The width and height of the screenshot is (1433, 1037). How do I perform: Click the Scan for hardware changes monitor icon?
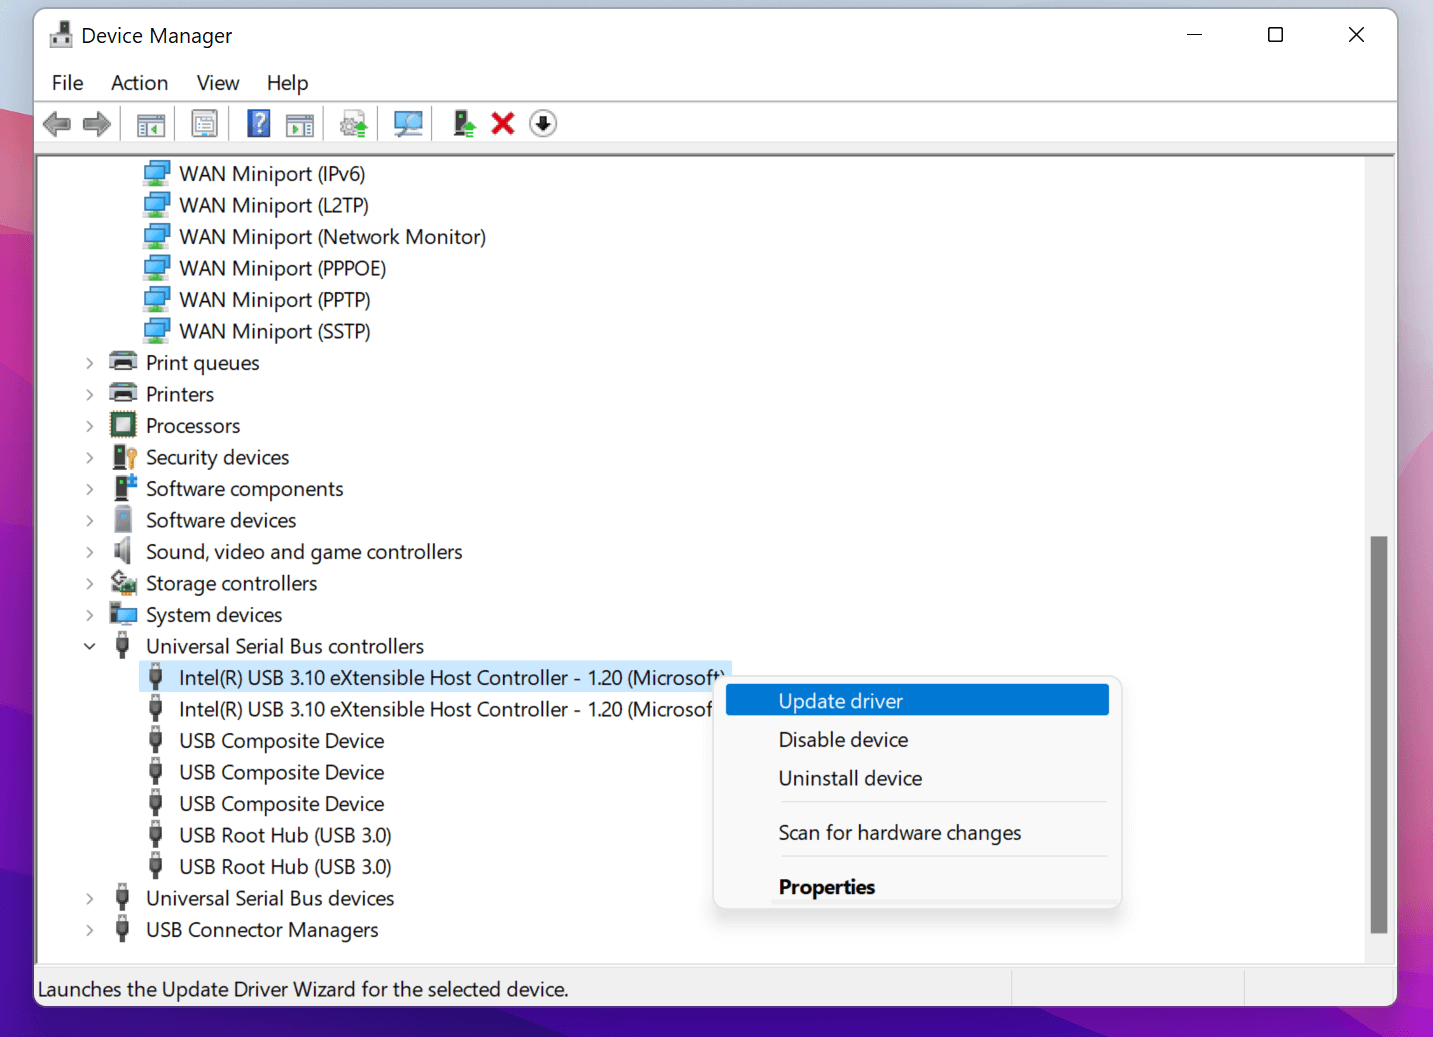[x=408, y=124]
